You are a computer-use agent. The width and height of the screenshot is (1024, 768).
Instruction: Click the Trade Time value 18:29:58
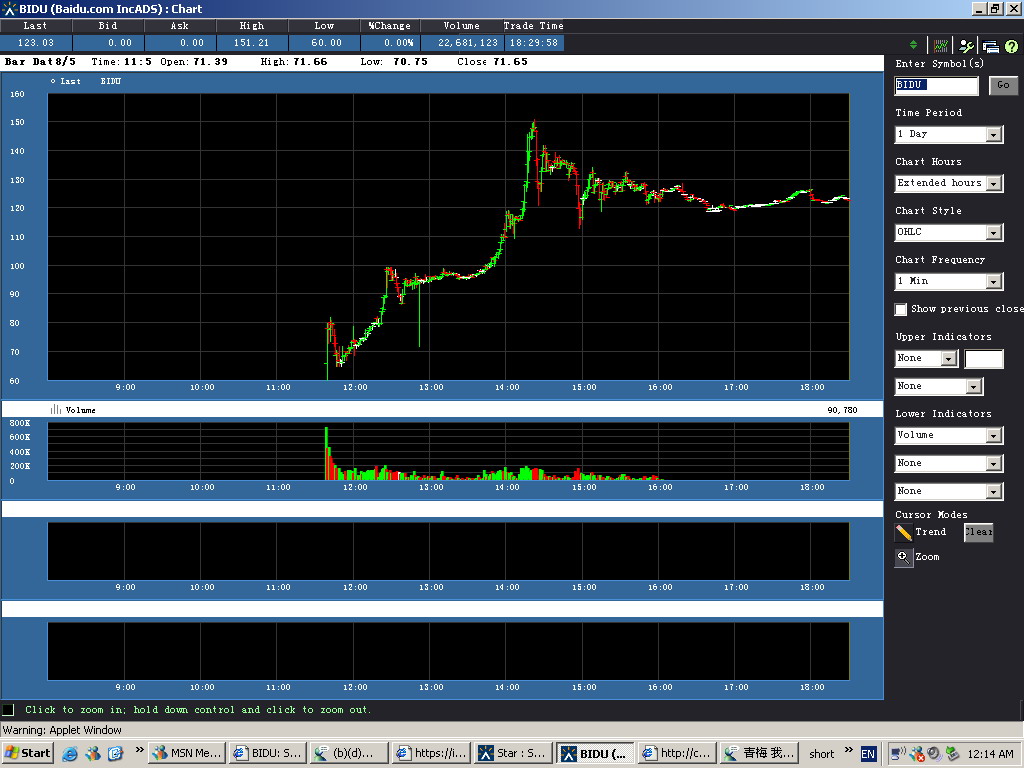pos(534,43)
